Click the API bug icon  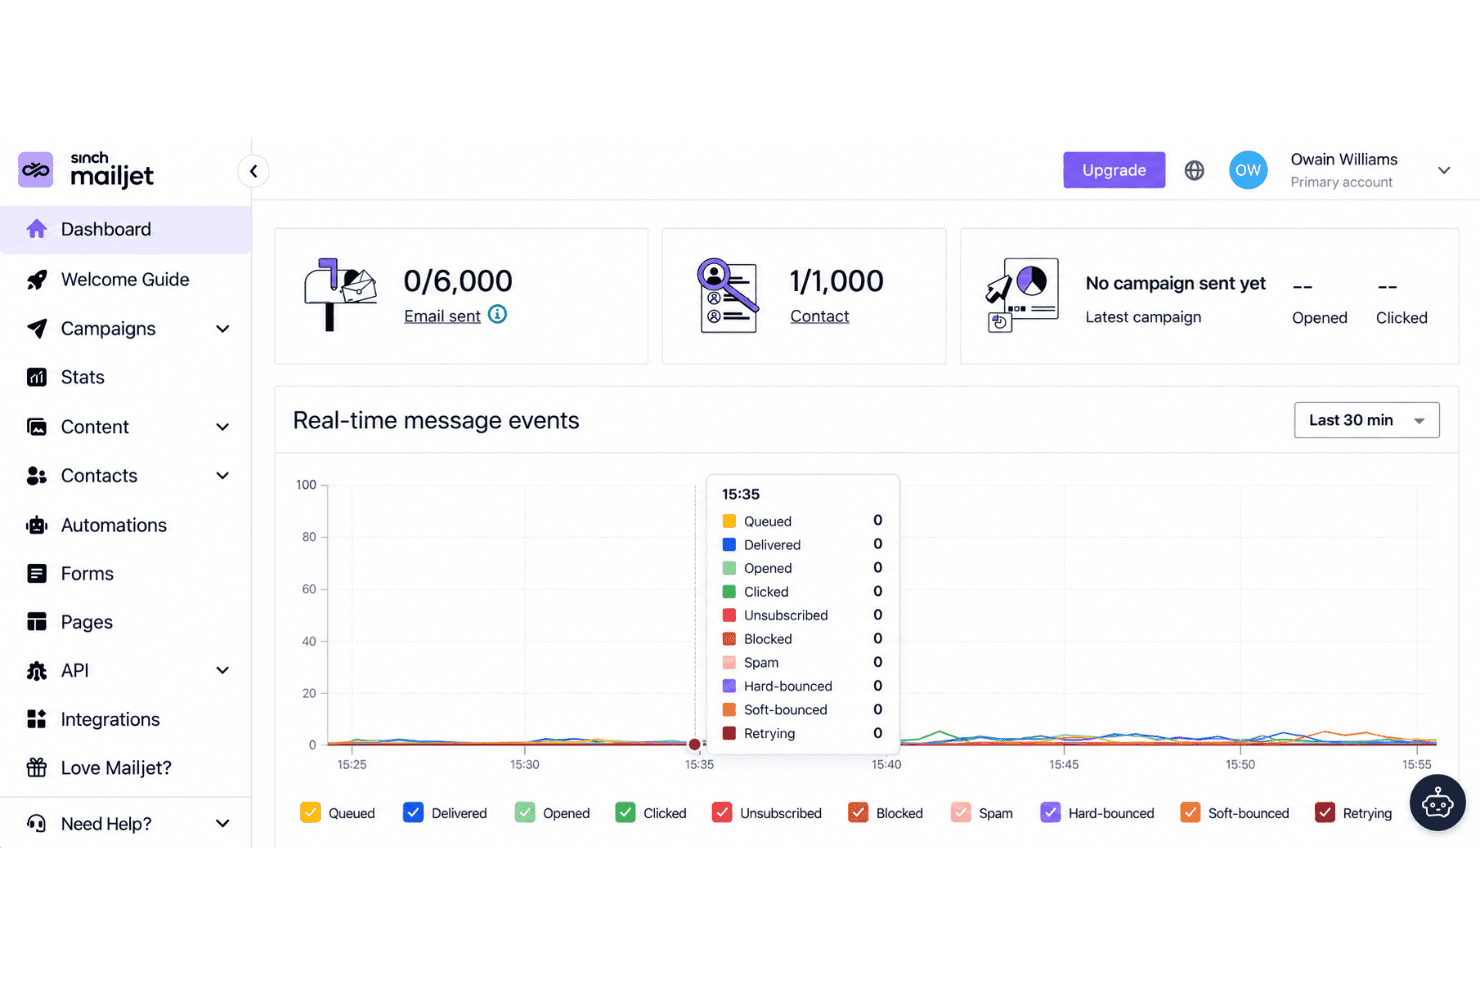tap(37, 671)
